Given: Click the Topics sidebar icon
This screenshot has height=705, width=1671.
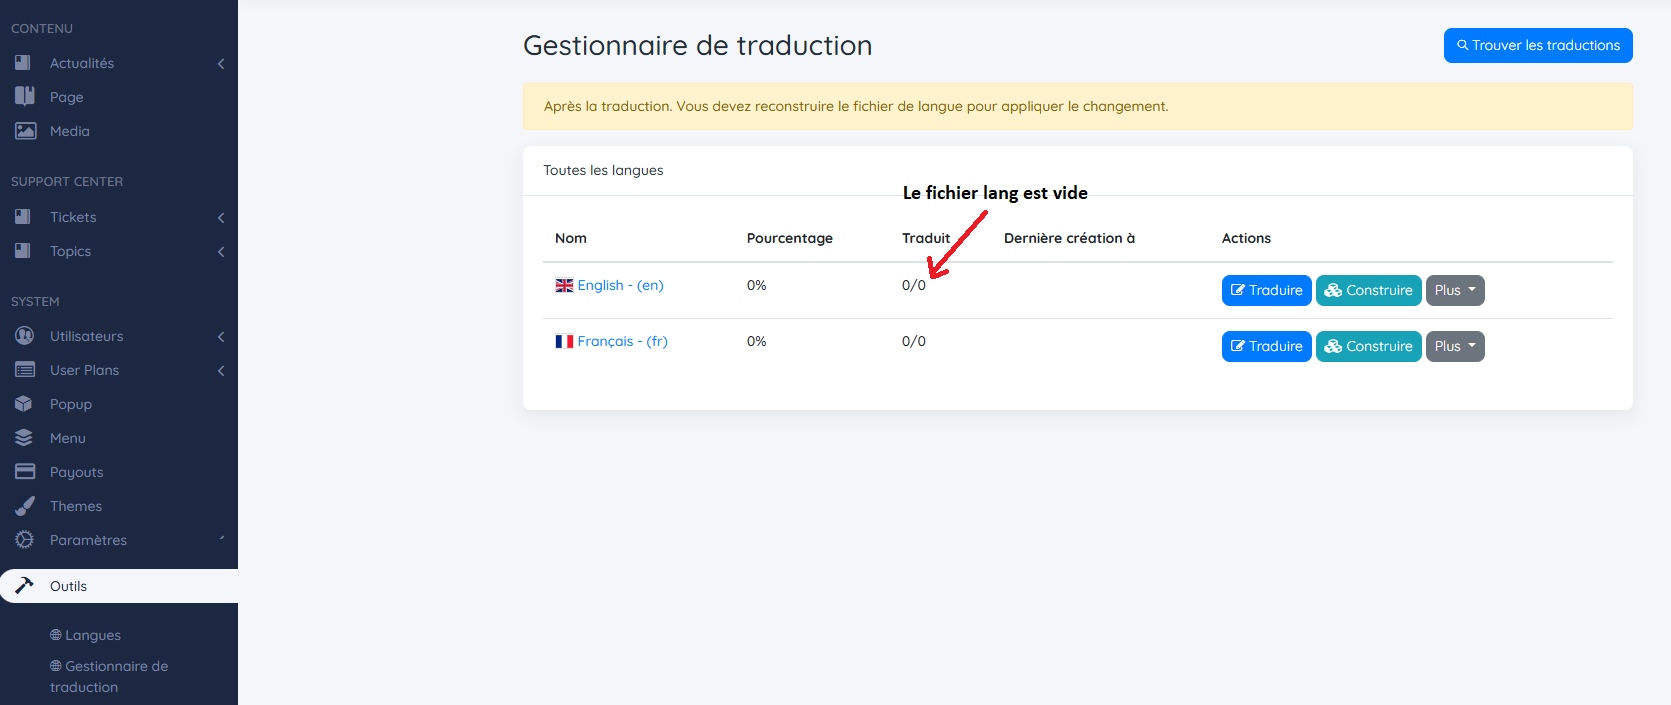Looking at the screenshot, I should (23, 250).
